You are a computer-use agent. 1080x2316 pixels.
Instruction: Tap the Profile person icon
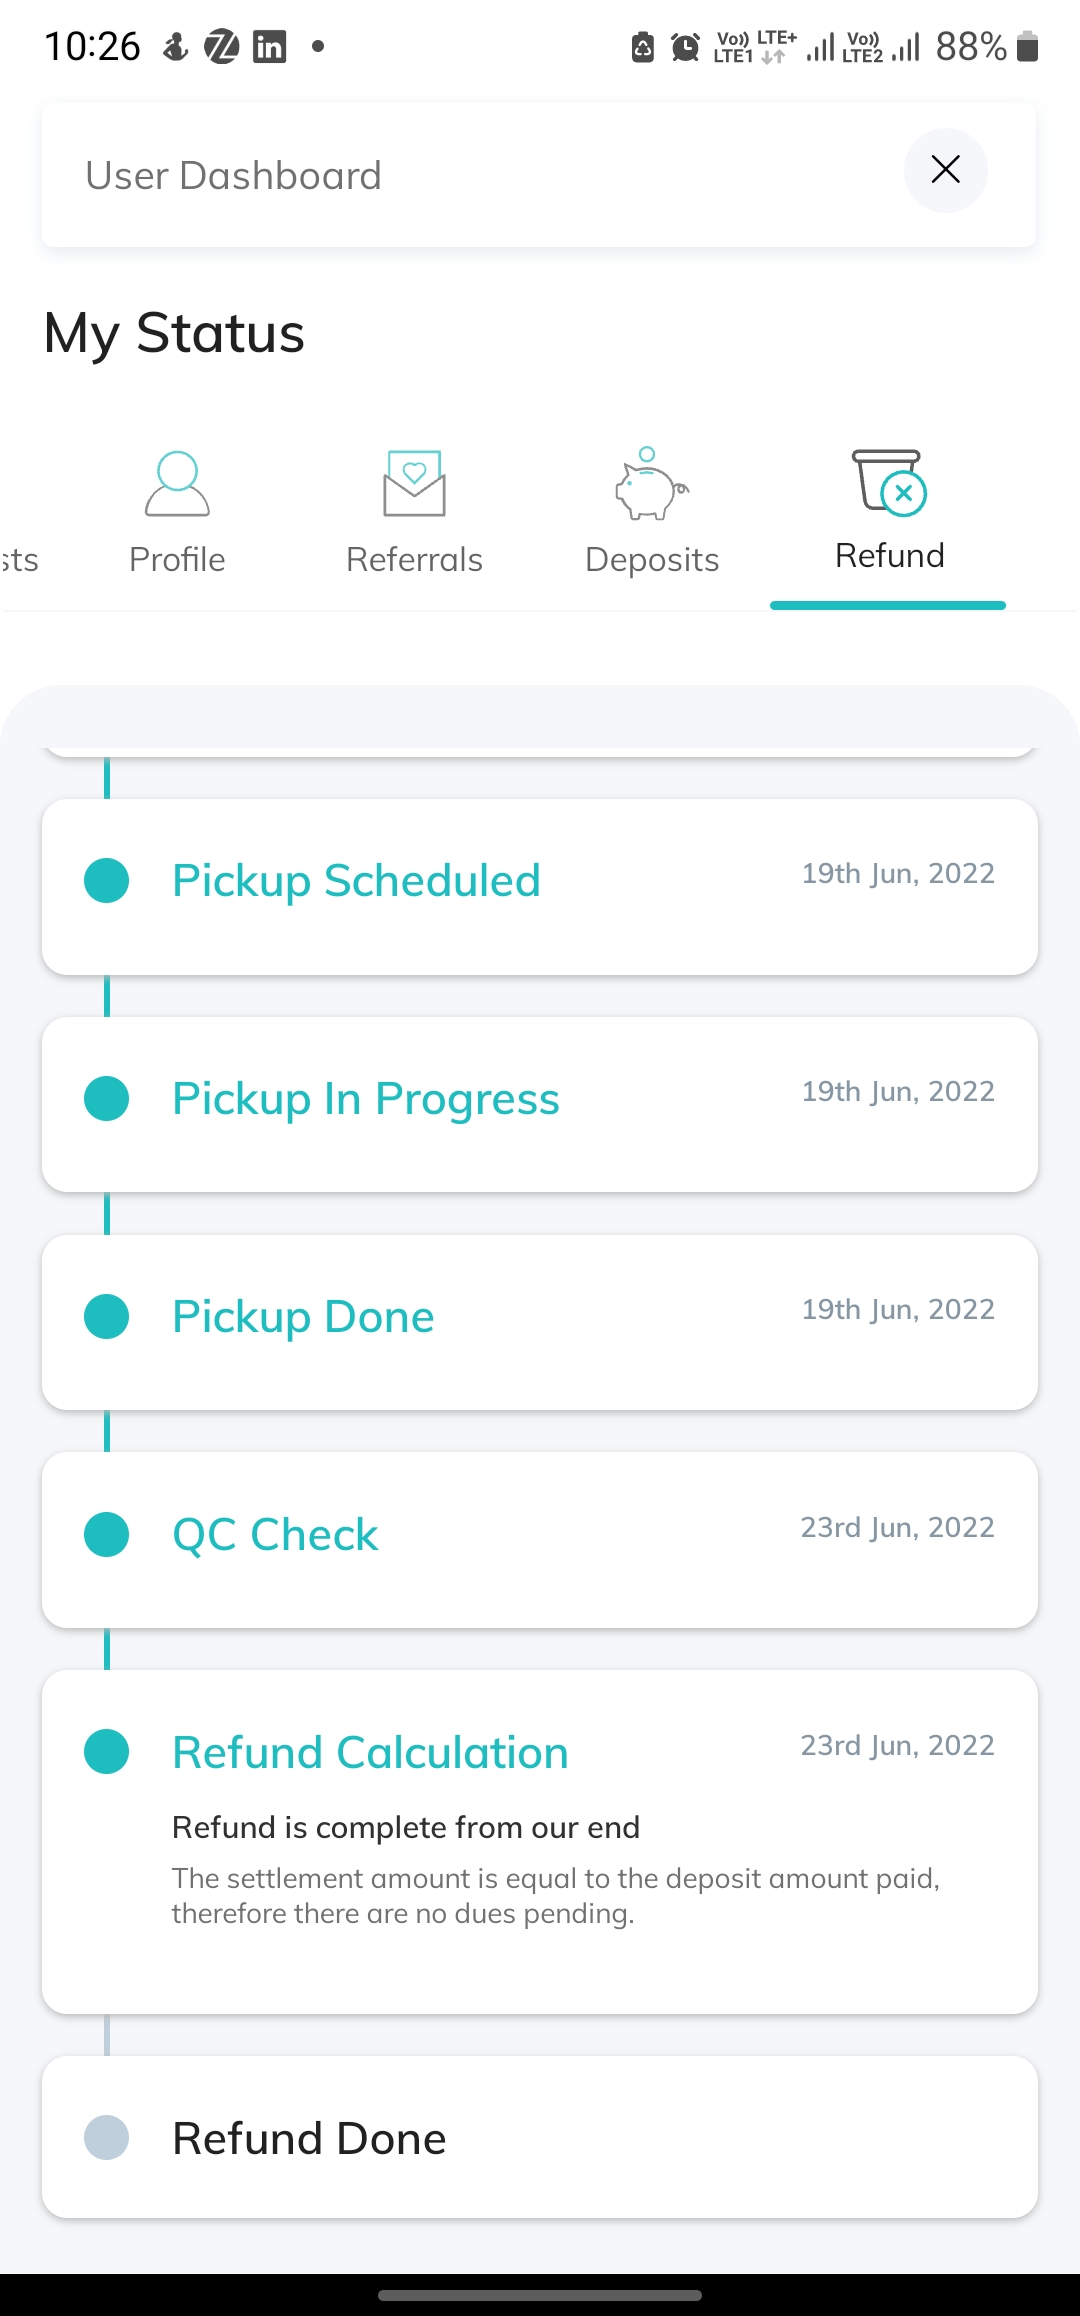[x=177, y=484]
